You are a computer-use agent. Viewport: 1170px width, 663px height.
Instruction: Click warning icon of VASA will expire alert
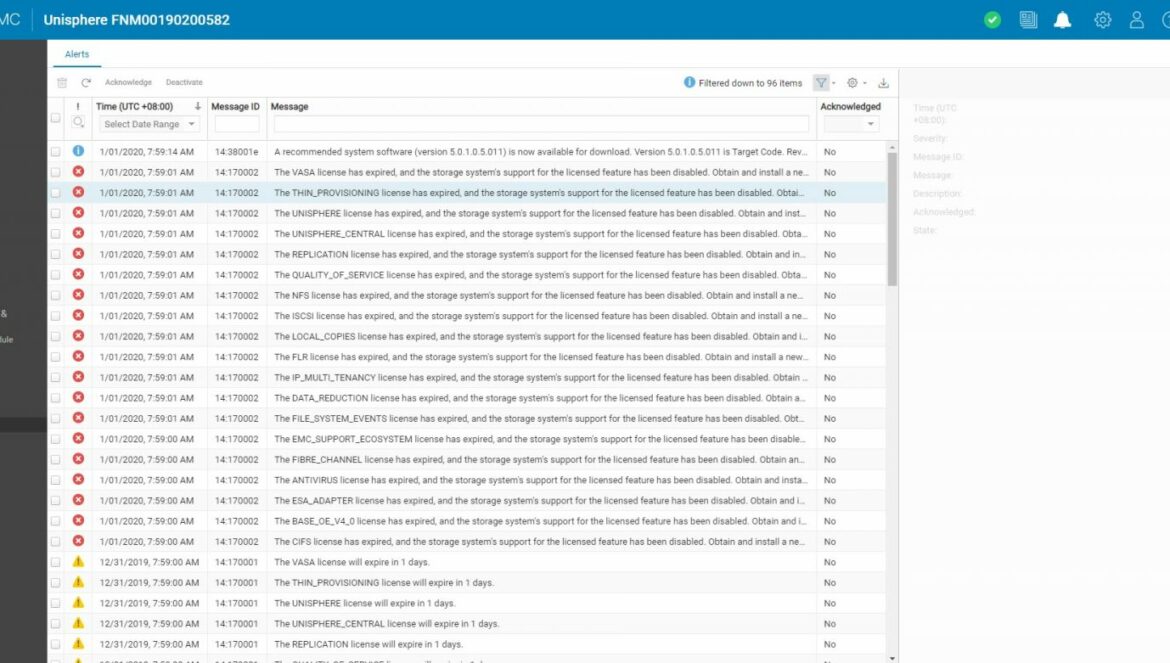tap(78, 562)
